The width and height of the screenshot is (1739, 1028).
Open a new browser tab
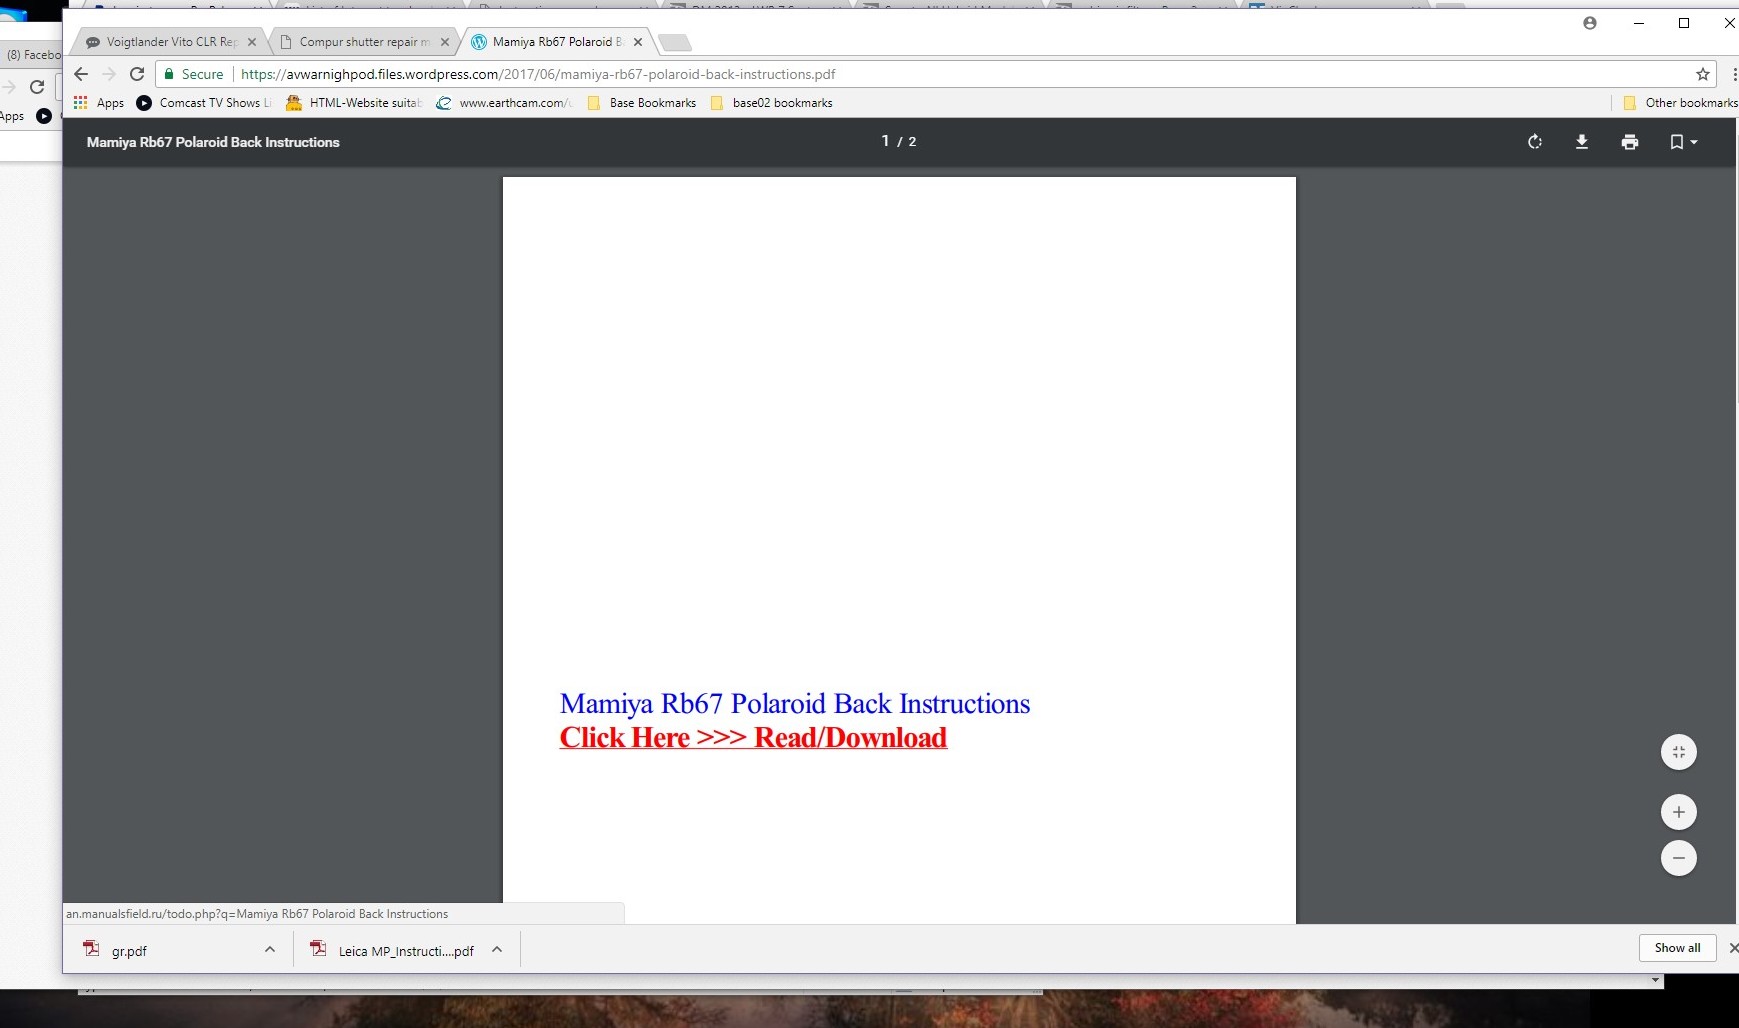675,42
